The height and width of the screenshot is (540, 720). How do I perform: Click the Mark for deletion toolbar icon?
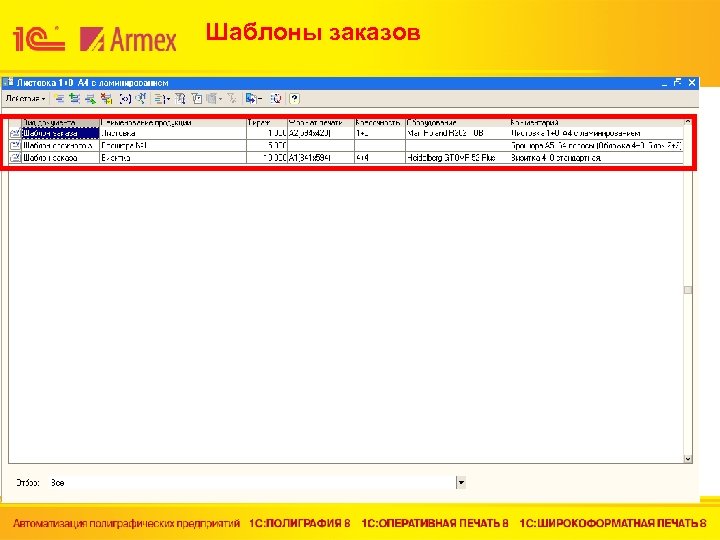point(107,98)
